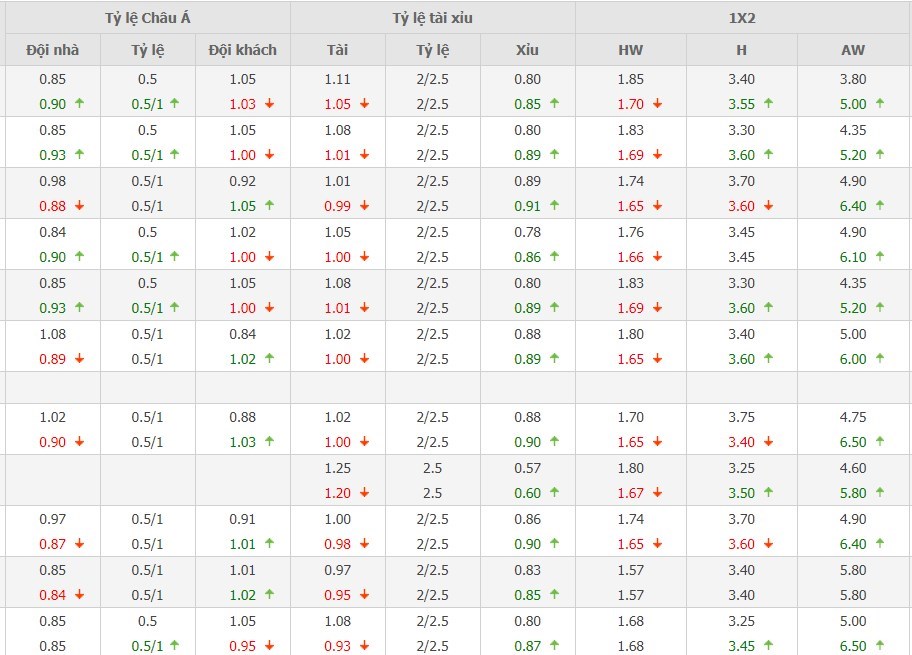Click red down arrow beside 1.70 in HW column
The image size is (912, 655).
(657, 104)
